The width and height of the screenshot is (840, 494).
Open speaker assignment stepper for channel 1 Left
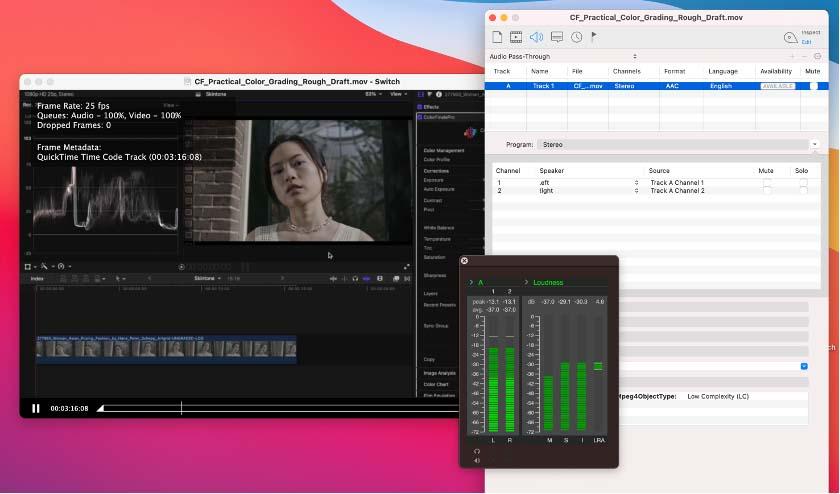pos(636,183)
